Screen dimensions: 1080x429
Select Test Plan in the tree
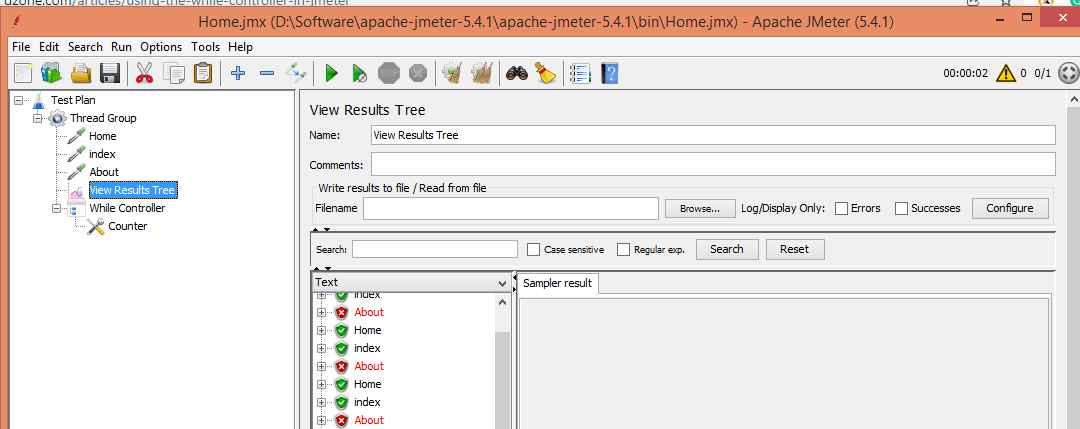tap(73, 101)
